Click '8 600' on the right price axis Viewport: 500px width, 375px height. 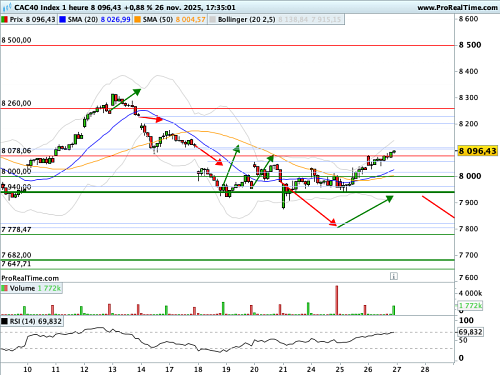[x=468, y=19]
